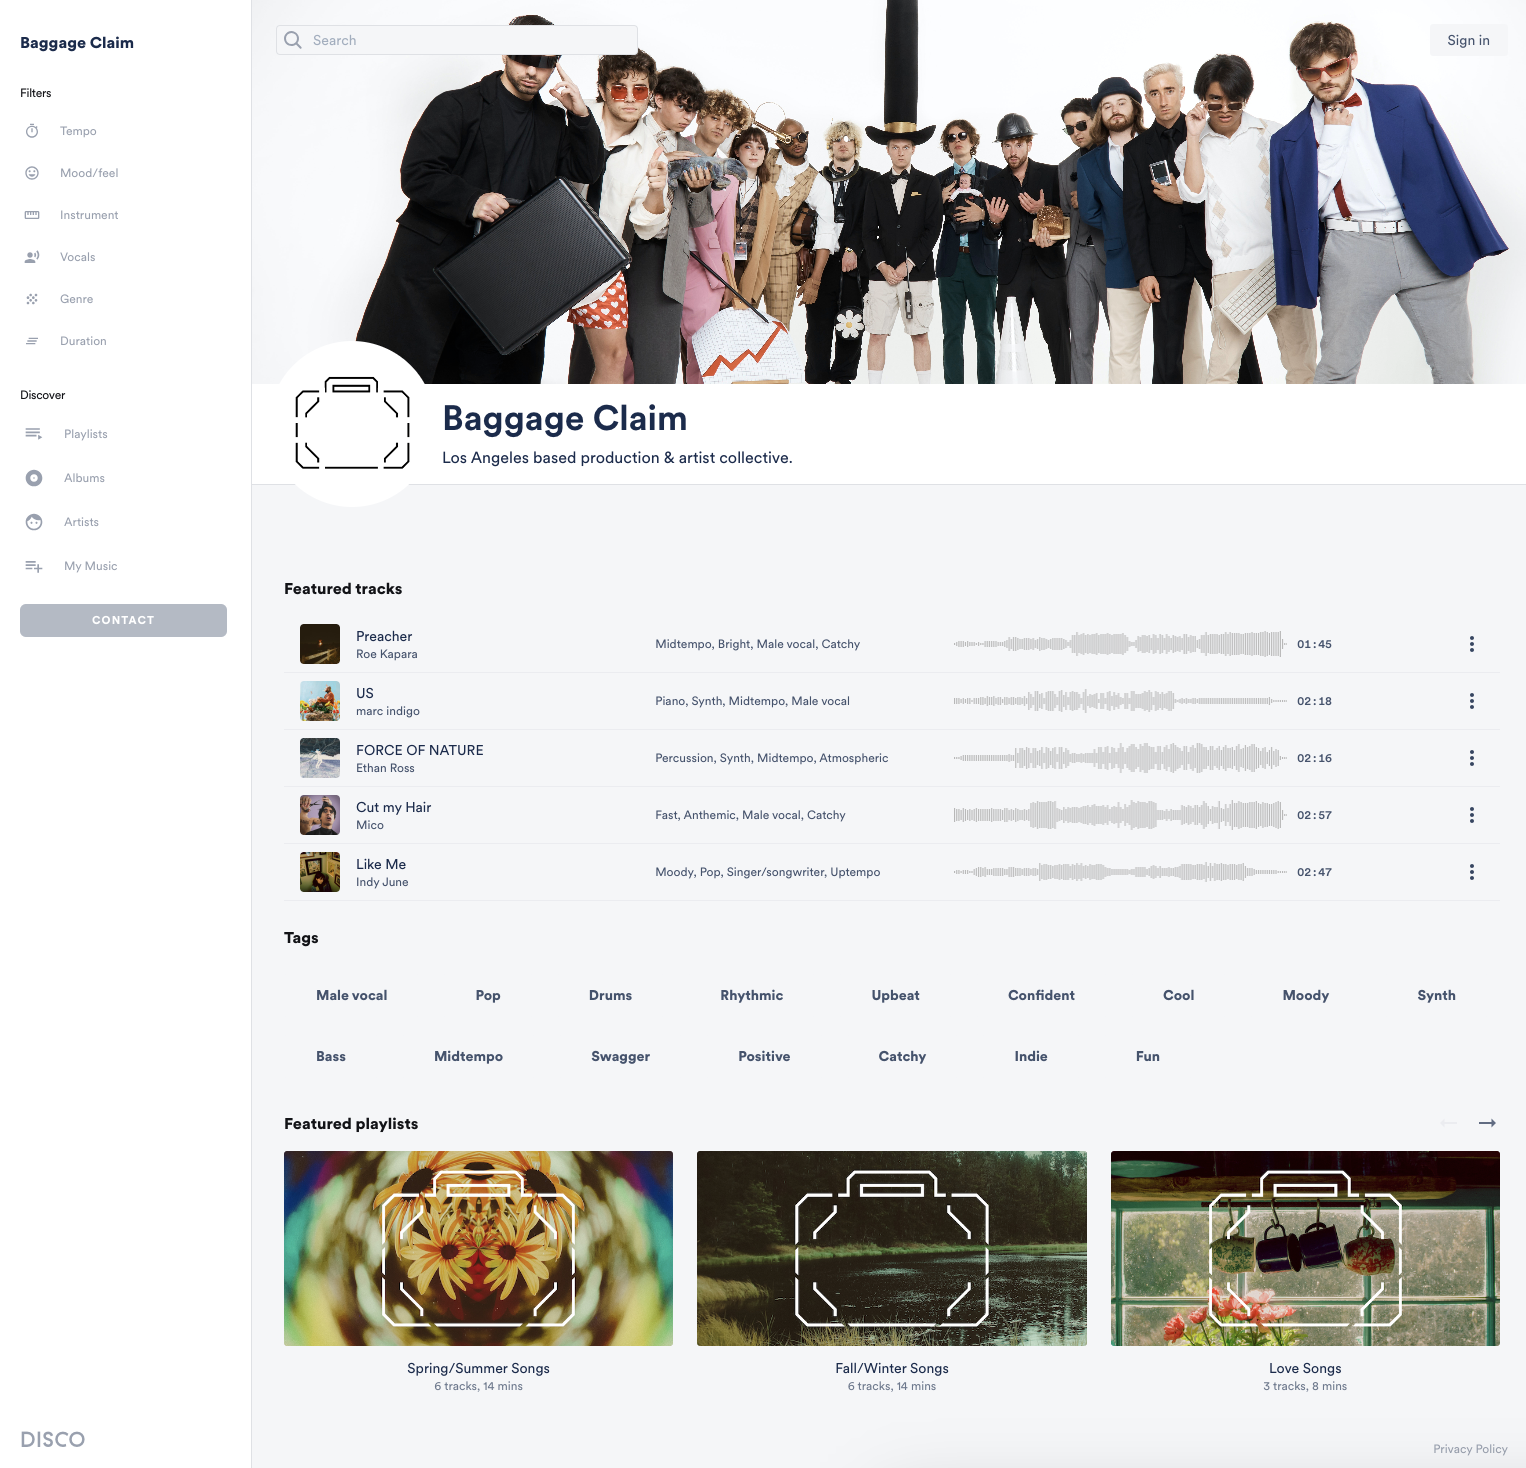
Task: Click the Sign in button
Action: point(1468,40)
